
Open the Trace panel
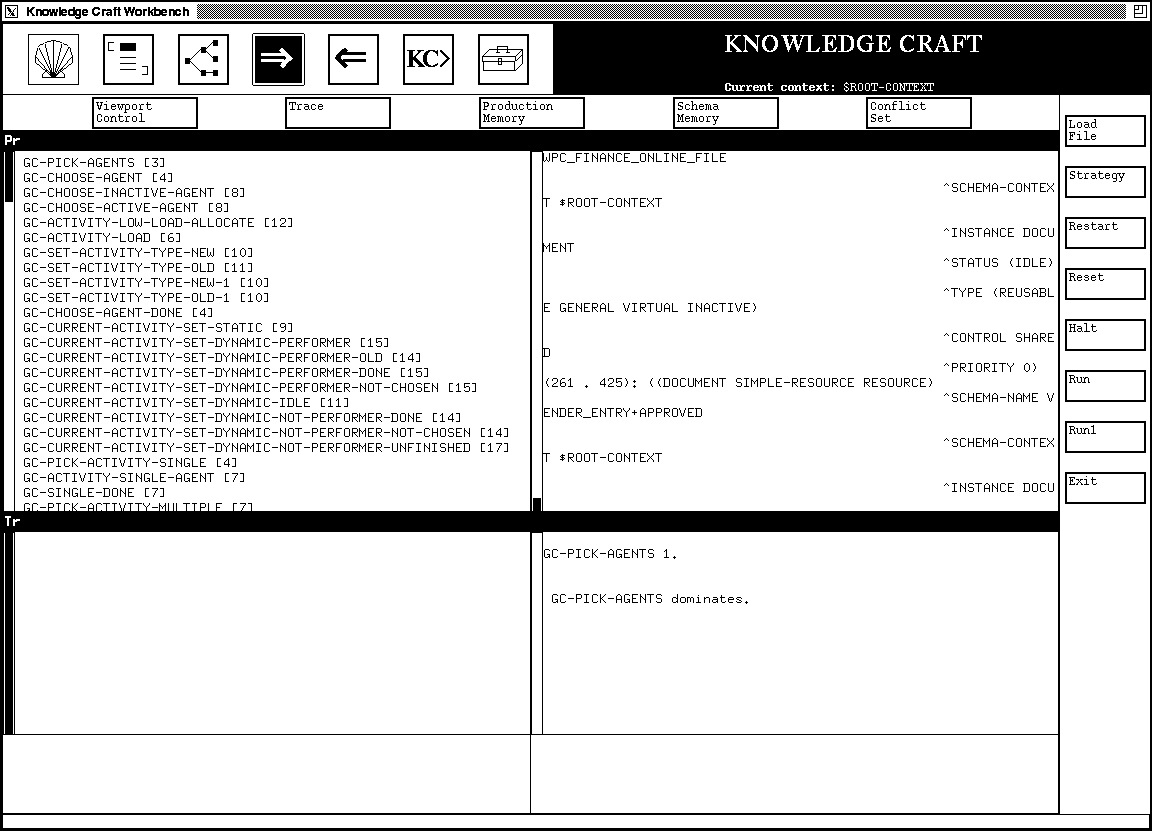pyautogui.click(x=337, y=112)
